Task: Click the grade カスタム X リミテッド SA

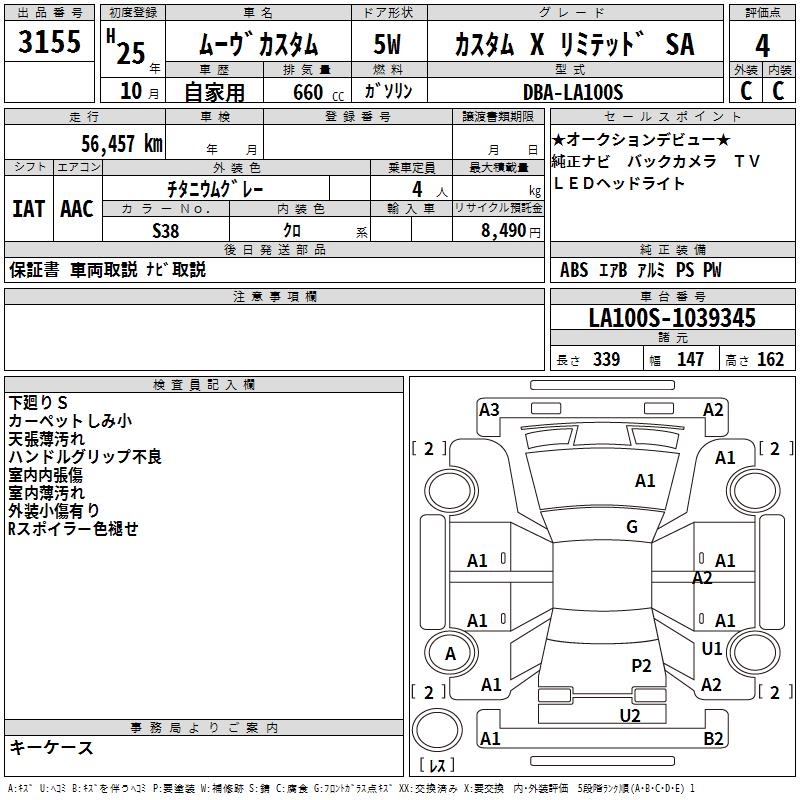Action: pyautogui.click(x=574, y=44)
